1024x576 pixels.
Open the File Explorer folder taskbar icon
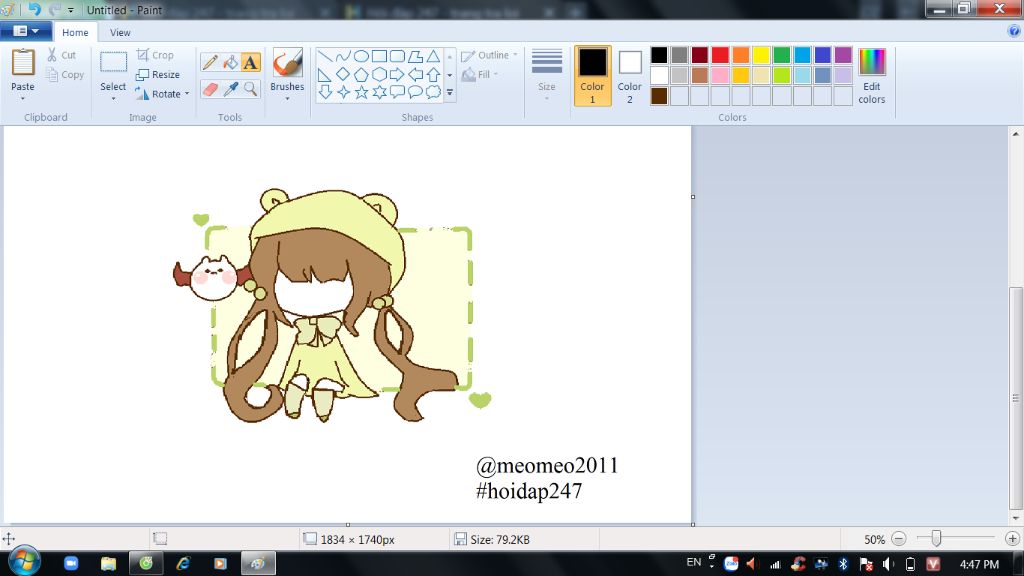tap(108, 563)
